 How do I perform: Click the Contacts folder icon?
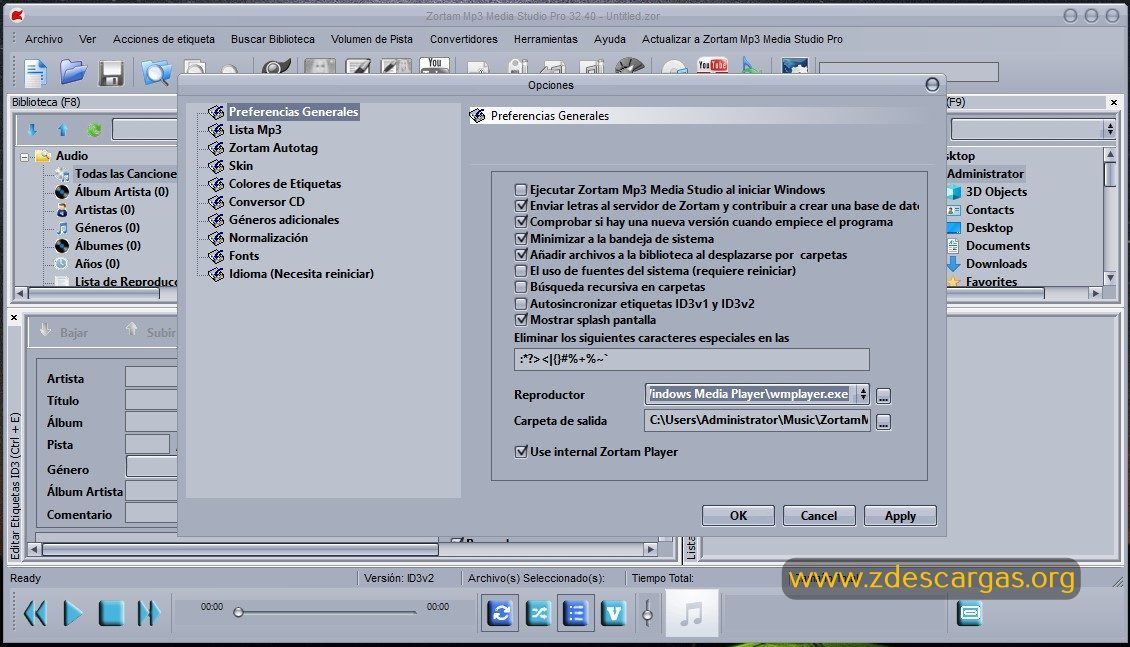point(953,210)
